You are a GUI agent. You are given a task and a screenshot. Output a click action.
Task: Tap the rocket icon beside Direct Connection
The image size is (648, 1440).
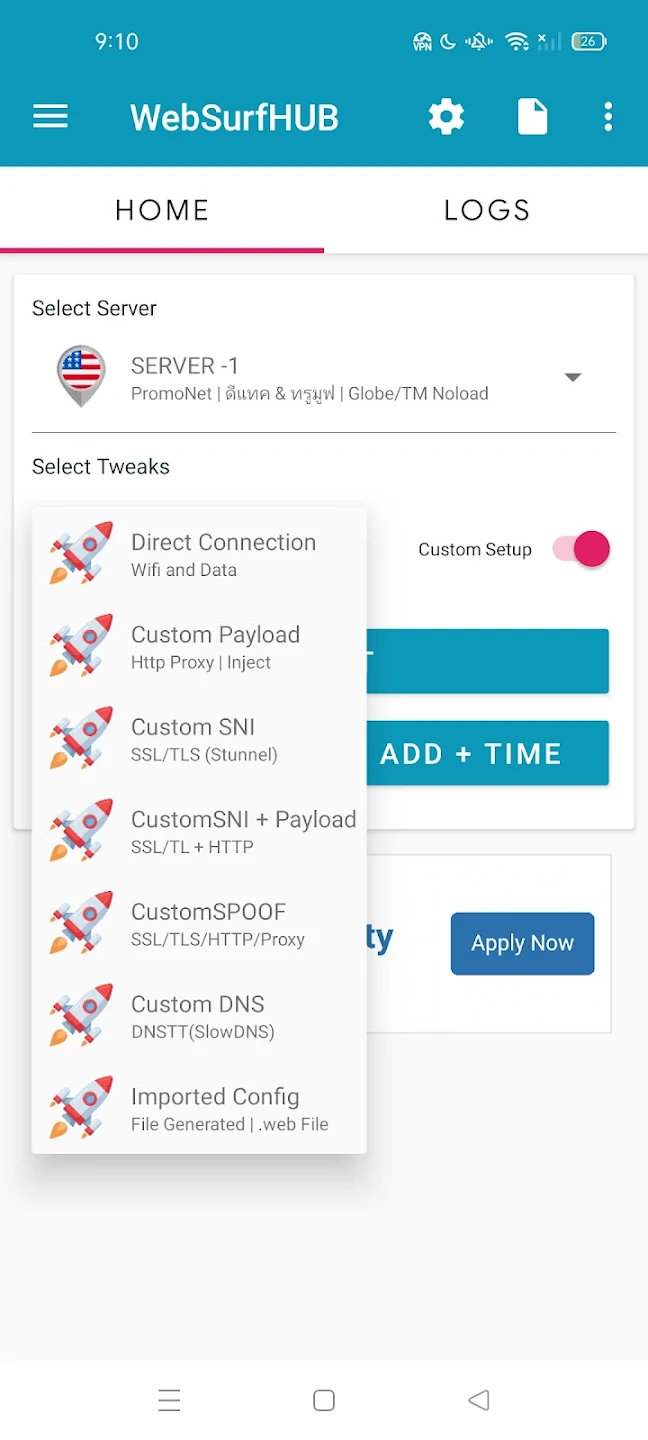[x=81, y=553]
